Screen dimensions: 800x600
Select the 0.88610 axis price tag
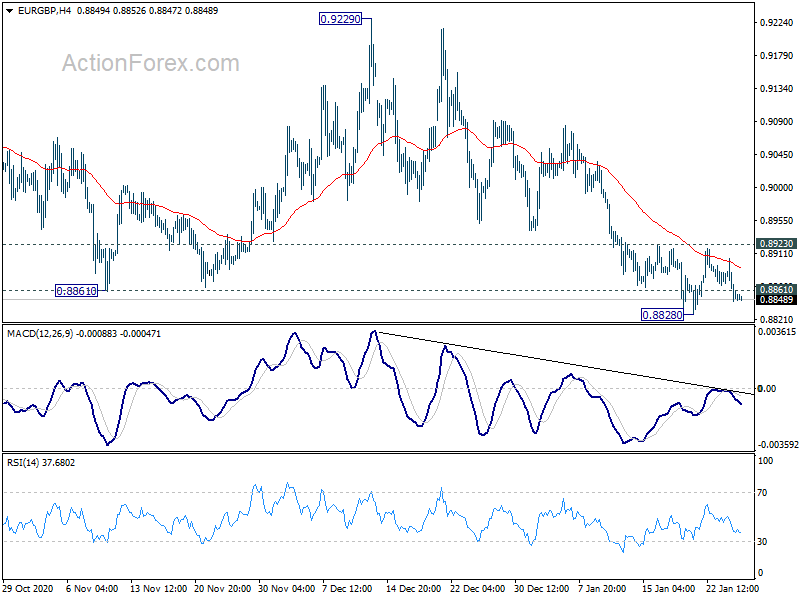[777, 290]
